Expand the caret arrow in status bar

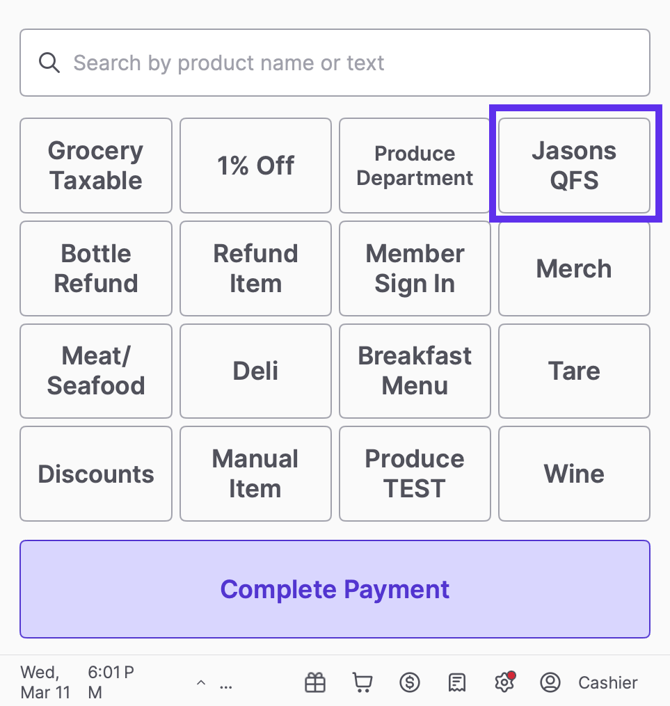click(201, 684)
